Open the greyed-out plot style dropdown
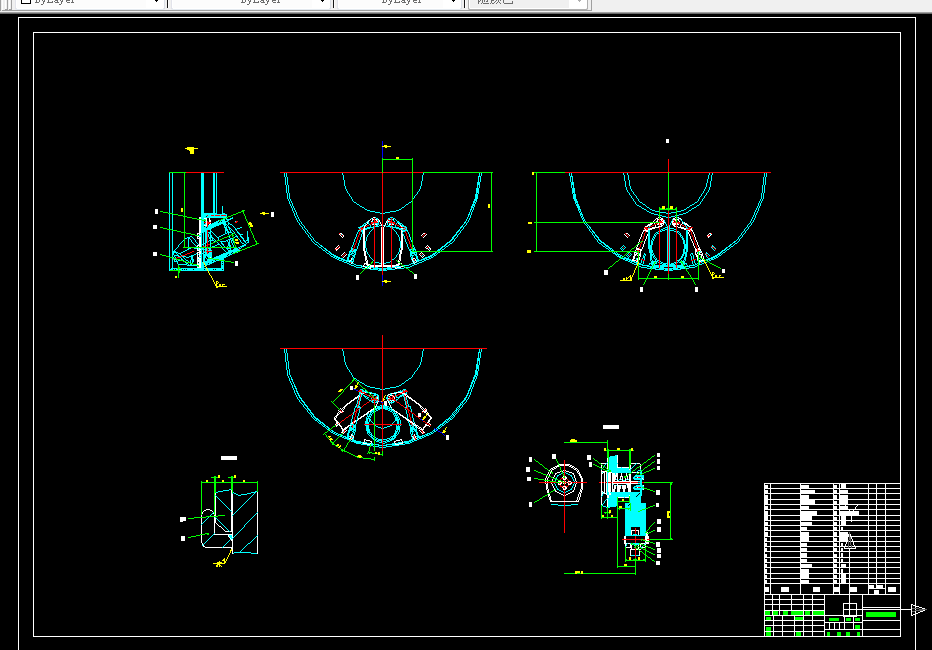 527,2
